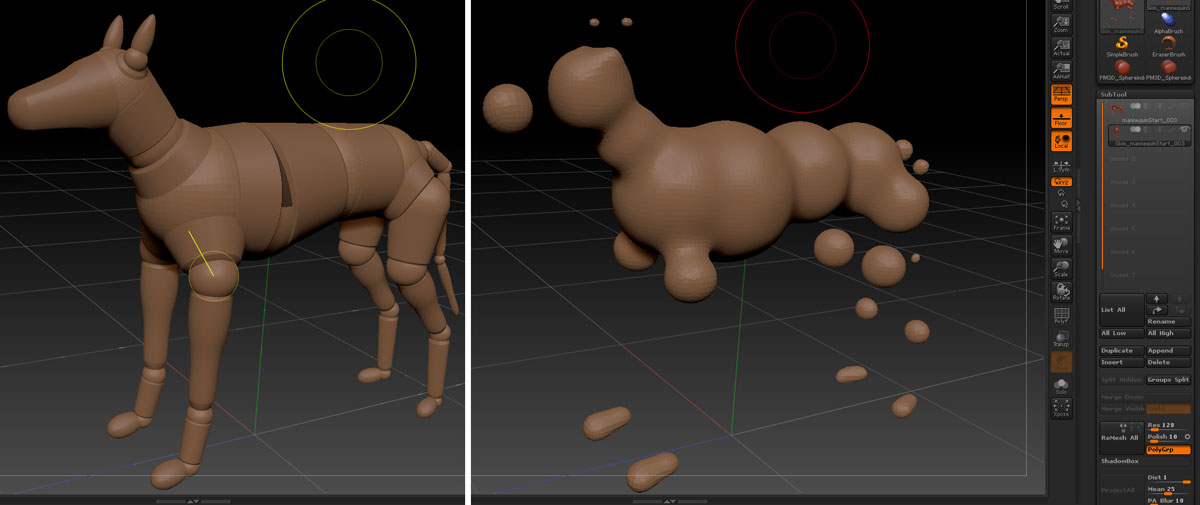This screenshot has height=505, width=1200.
Task: Click Insert subtool button
Action: (1122, 362)
